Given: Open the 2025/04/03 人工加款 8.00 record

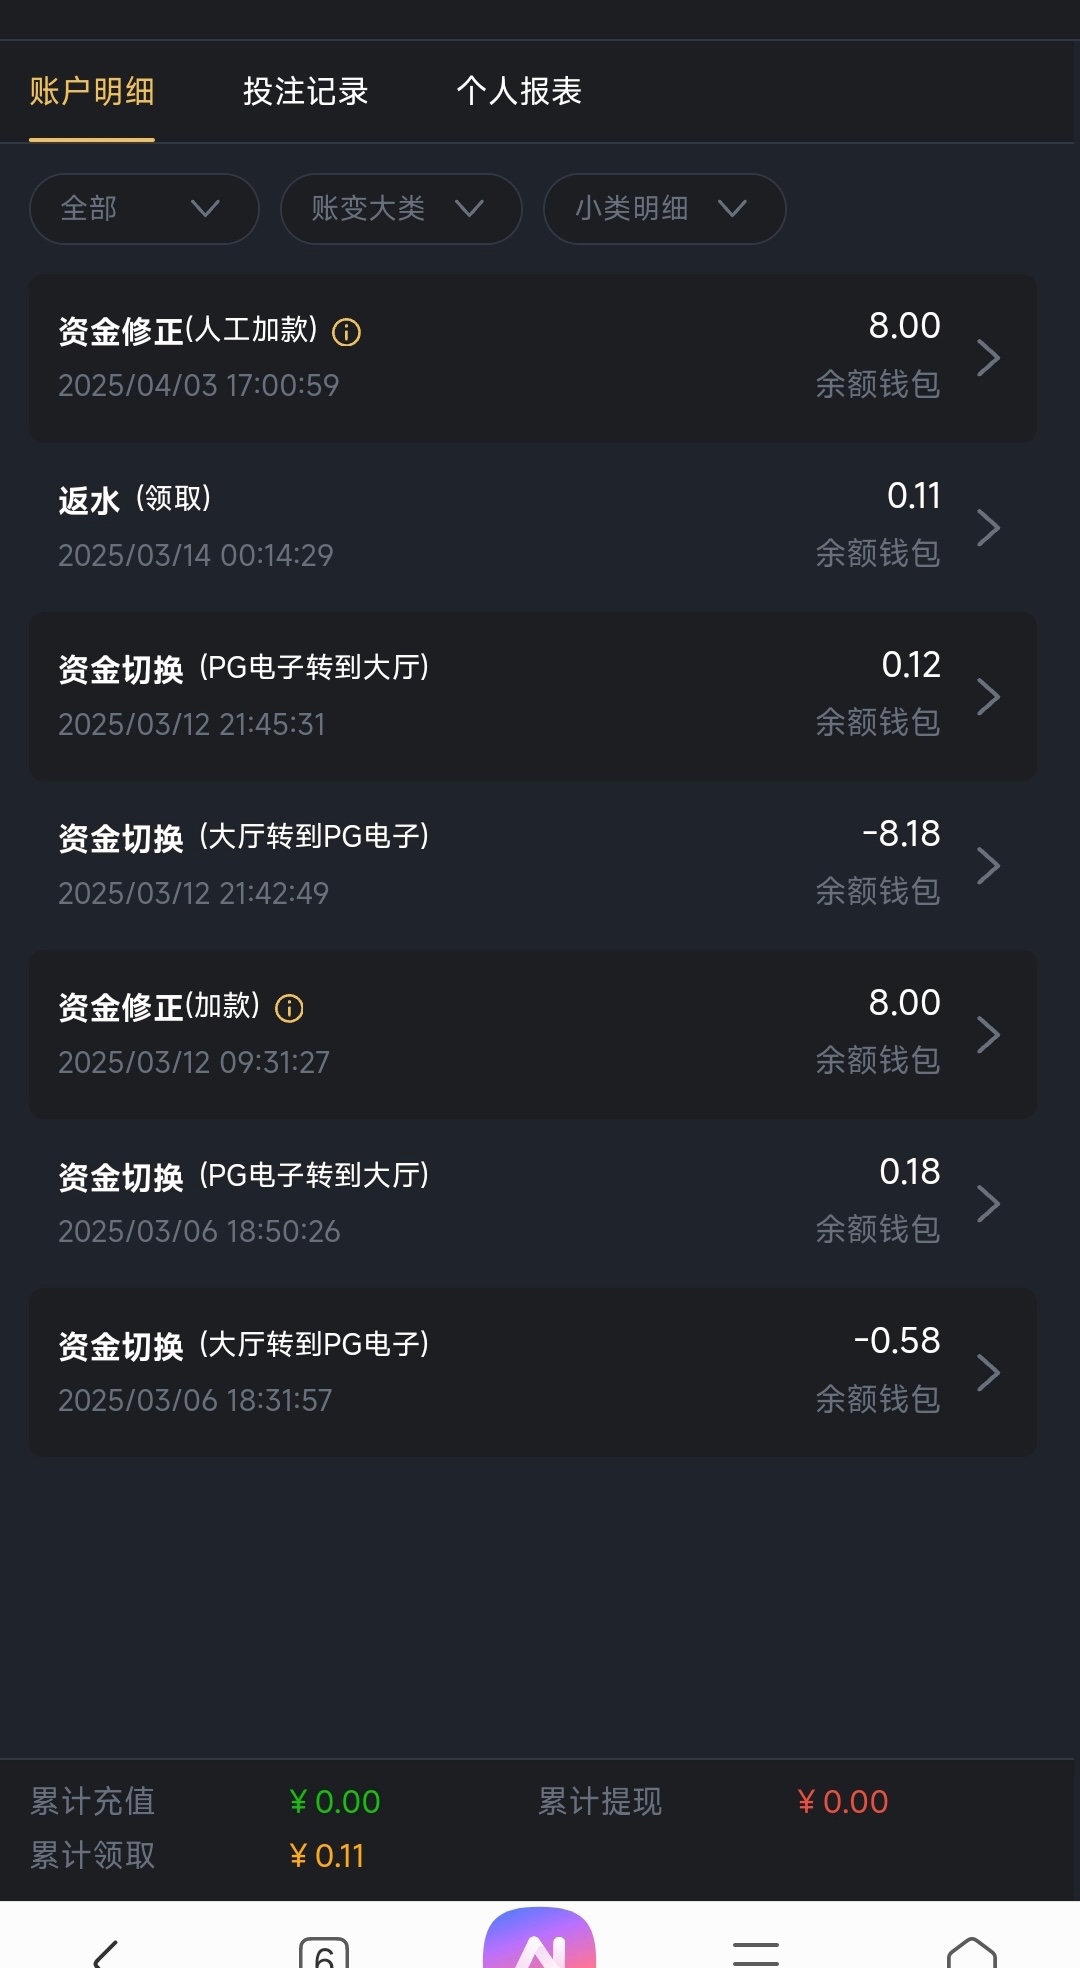Looking at the screenshot, I should [532, 358].
